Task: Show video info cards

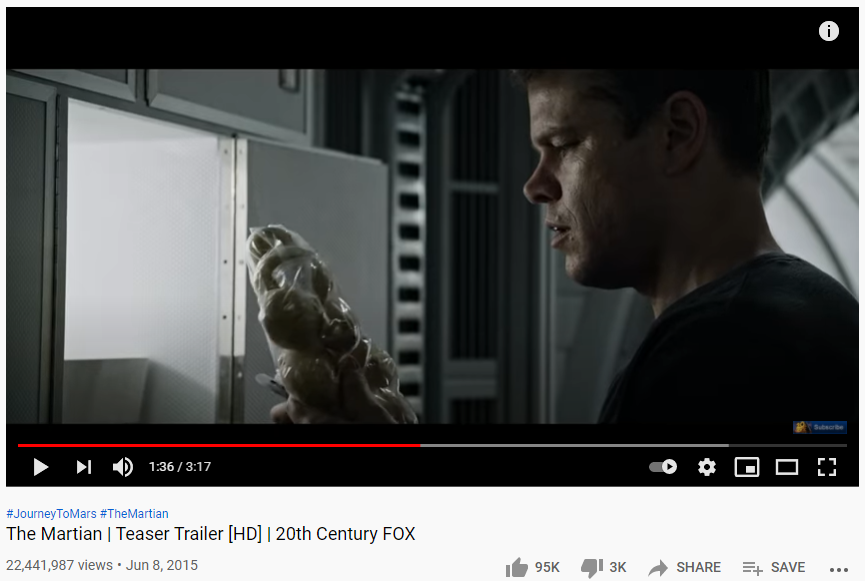Action: [829, 31]
